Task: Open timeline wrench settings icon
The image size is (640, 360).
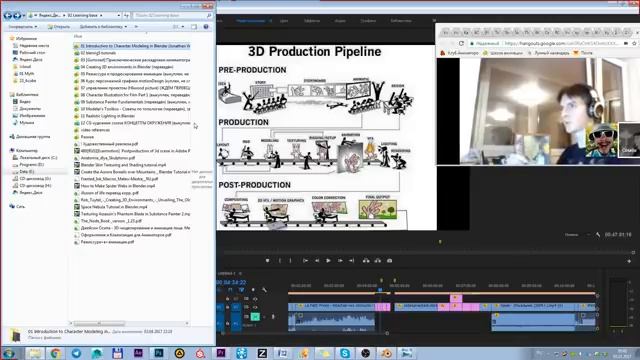Action: tap(264, 290)
